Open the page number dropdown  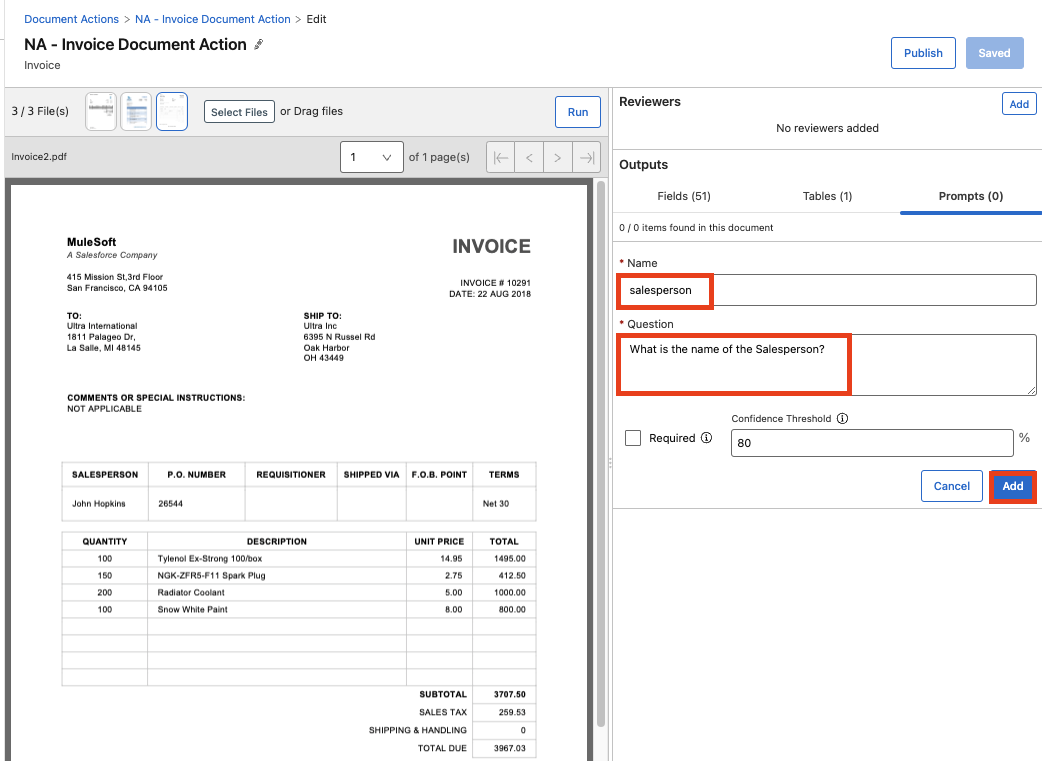pos(371,157)
